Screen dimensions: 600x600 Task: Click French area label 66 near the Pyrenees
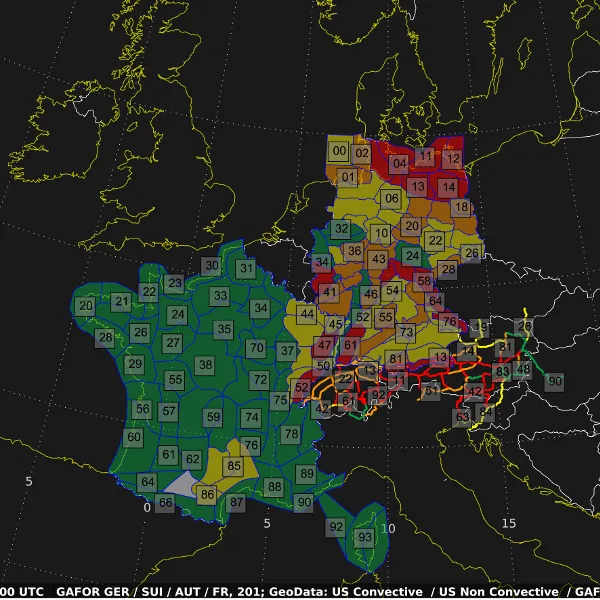tap(165, 503)
